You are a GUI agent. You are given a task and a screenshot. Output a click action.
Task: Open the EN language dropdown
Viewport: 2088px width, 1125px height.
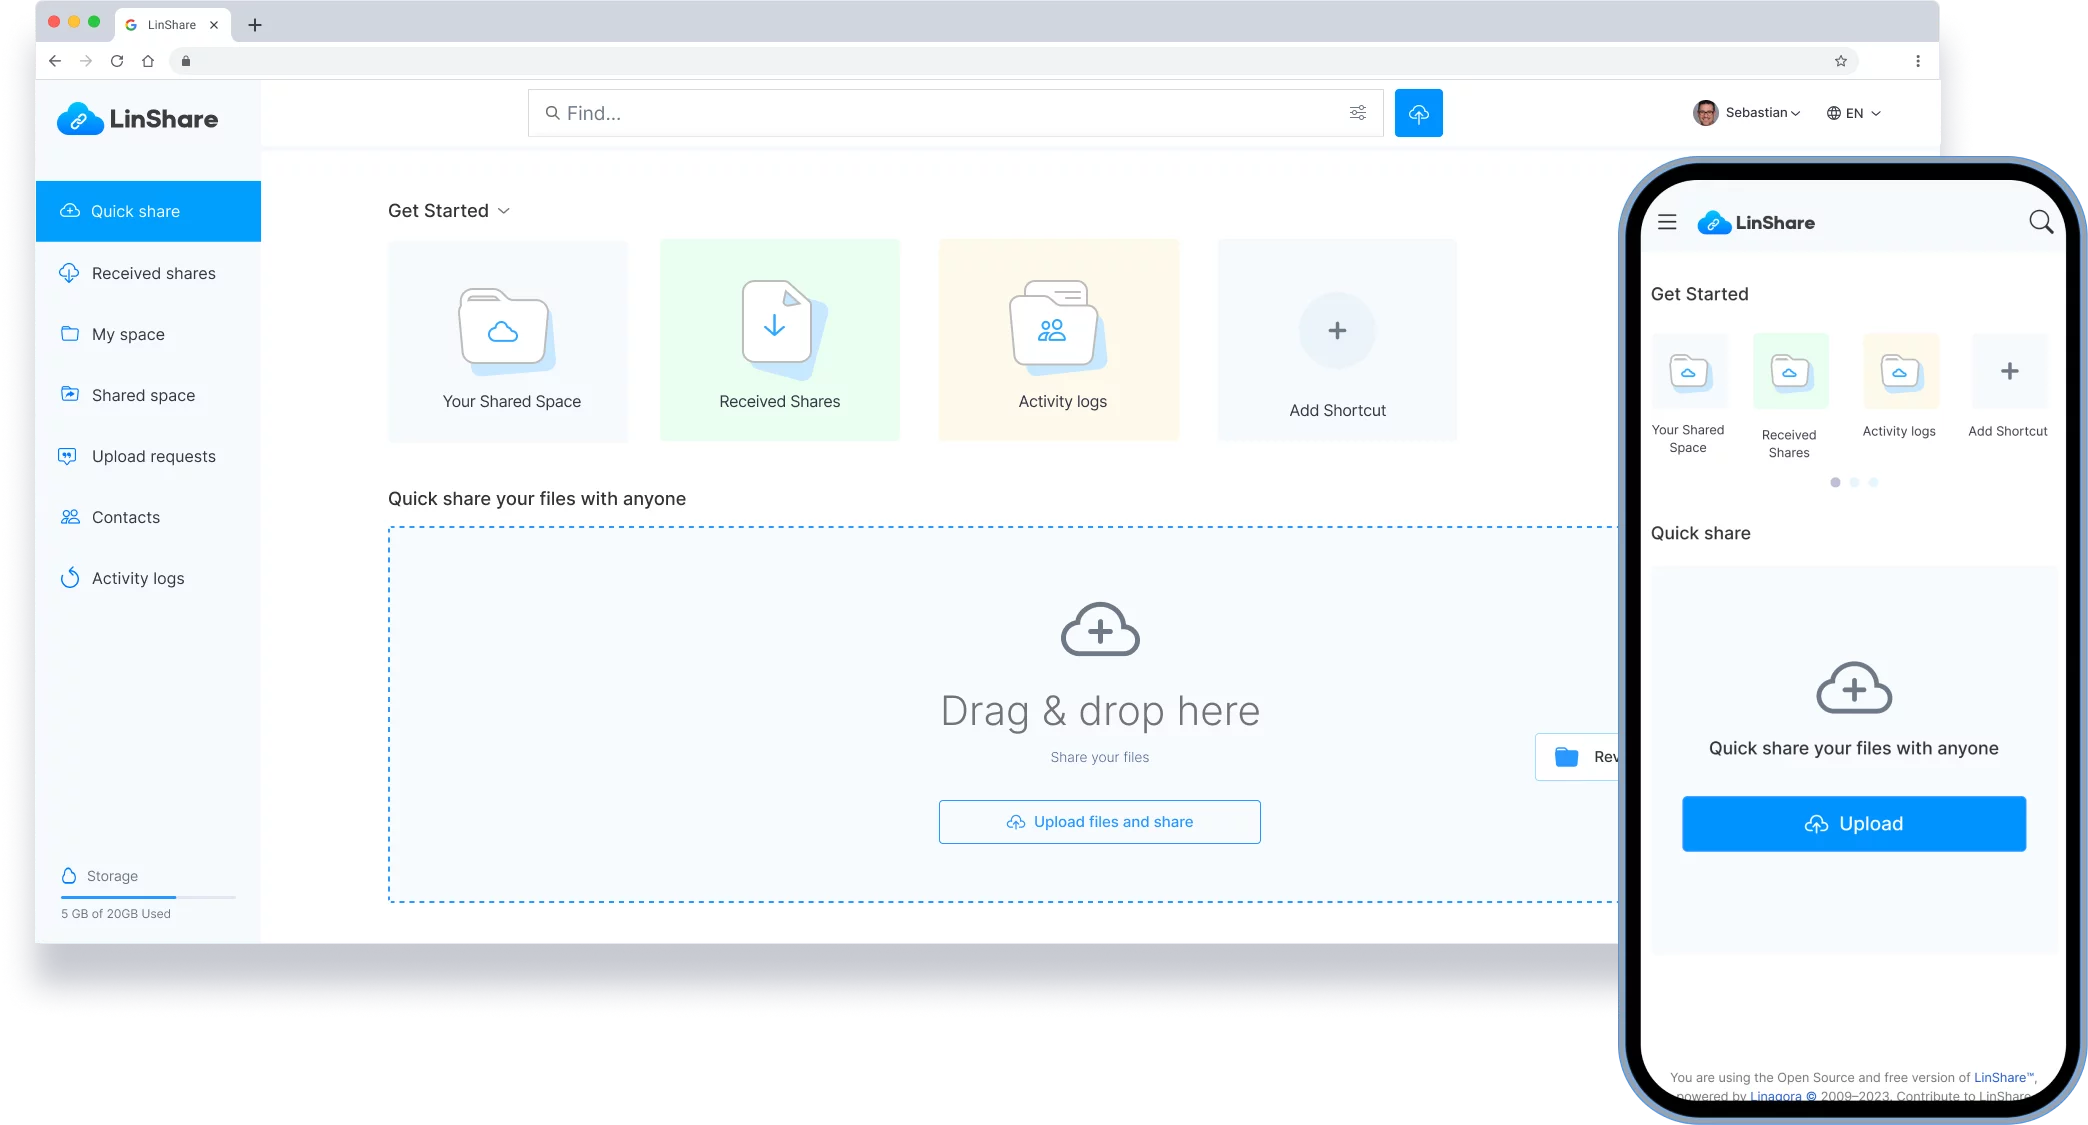(x=1853, y=113)
